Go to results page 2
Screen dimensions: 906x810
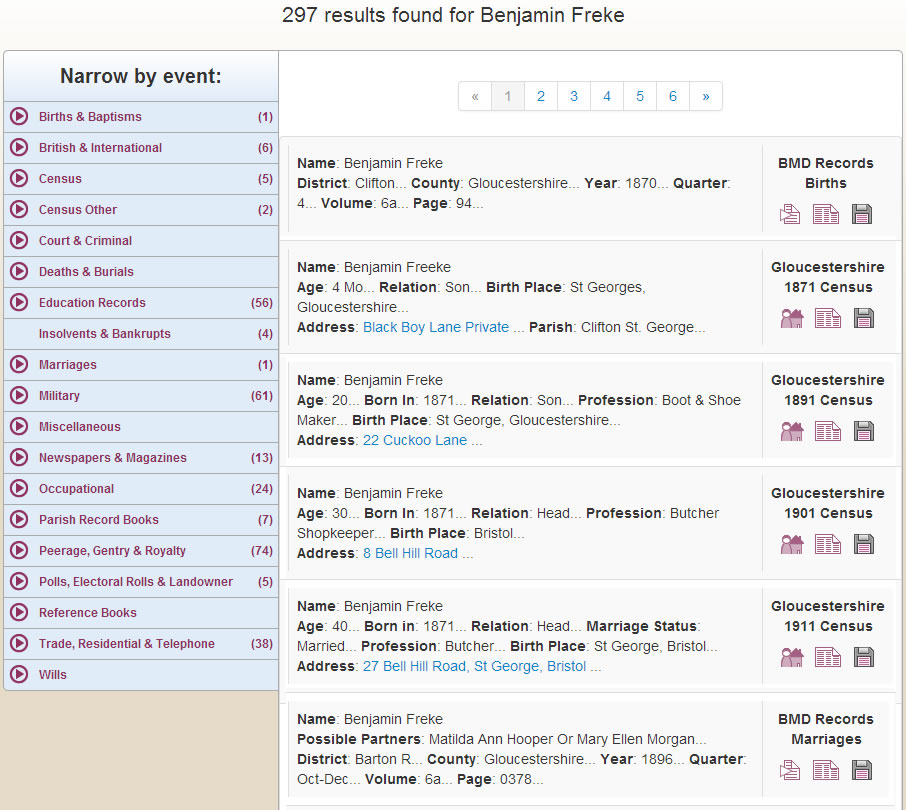coord(541,96)
